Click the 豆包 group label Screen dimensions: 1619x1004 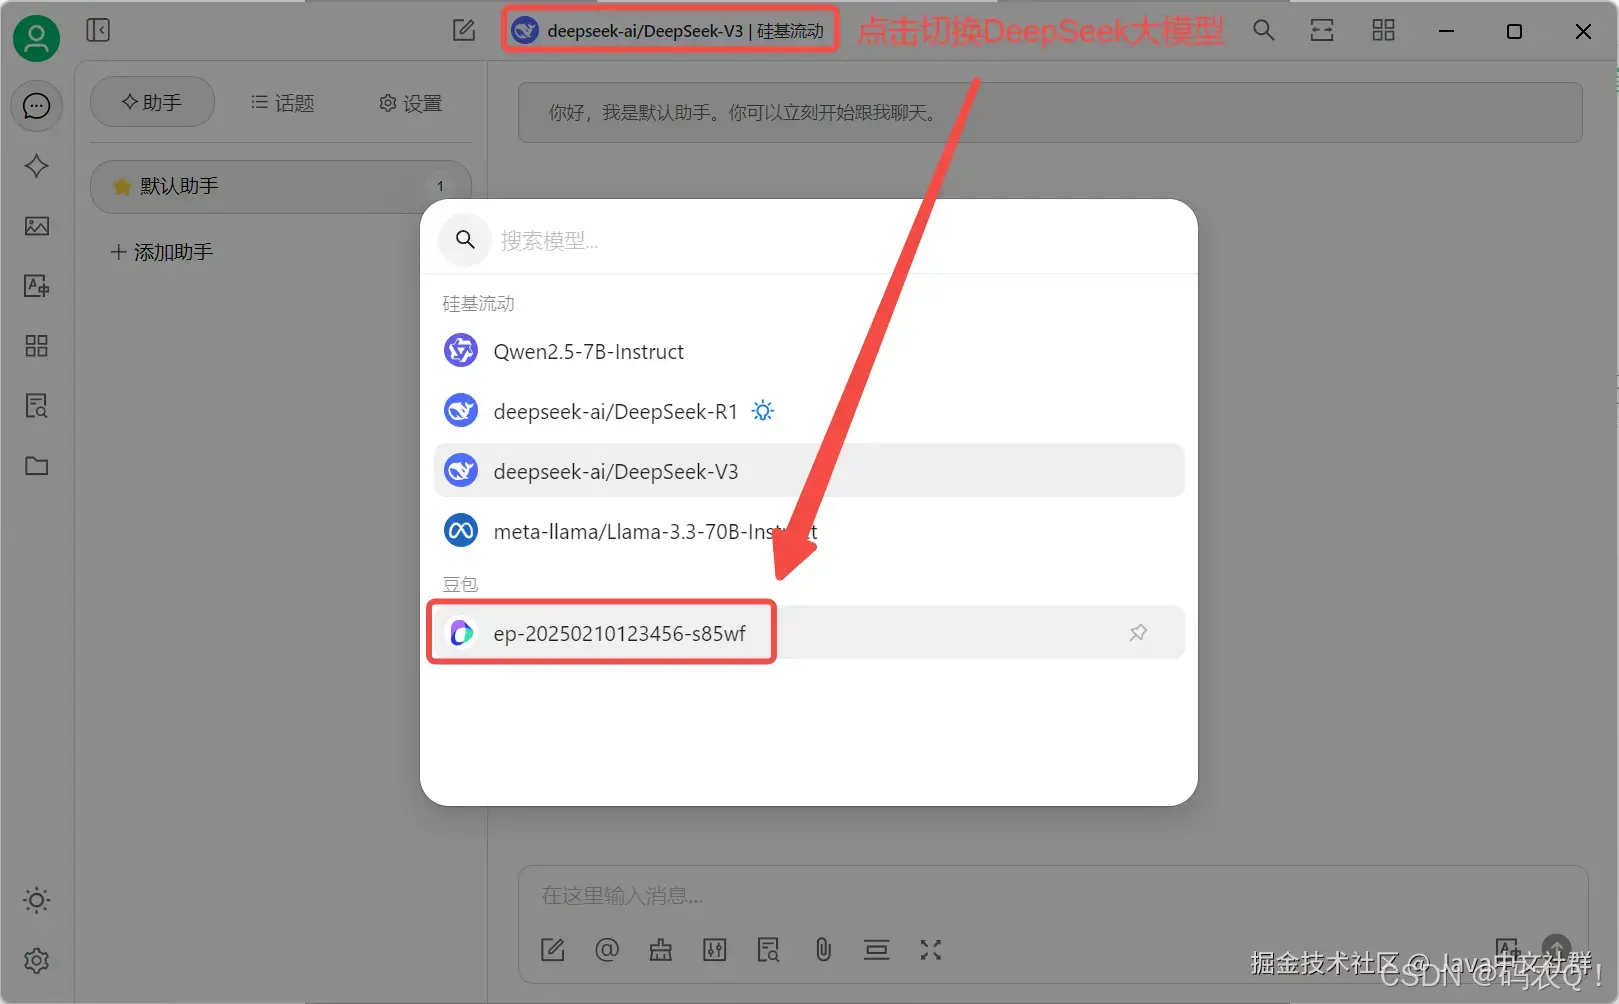click(460, 584)
